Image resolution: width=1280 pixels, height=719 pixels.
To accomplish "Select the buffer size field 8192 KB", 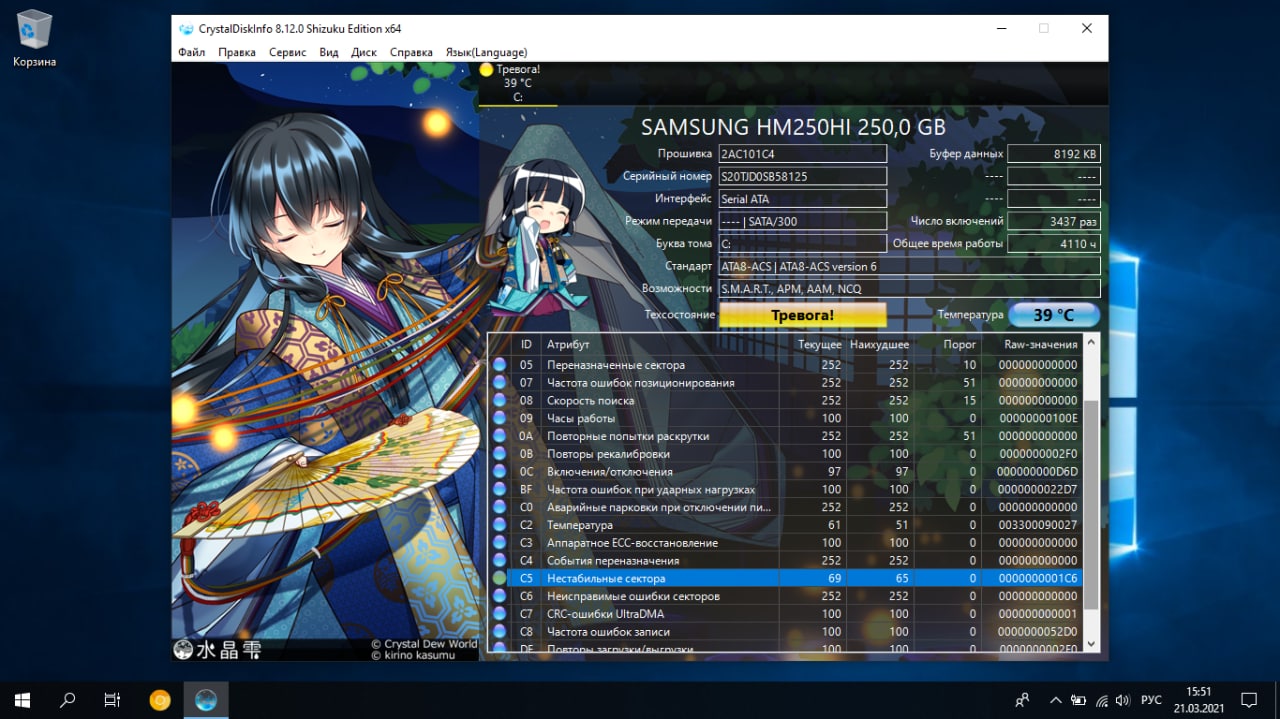I will 1054,154.
